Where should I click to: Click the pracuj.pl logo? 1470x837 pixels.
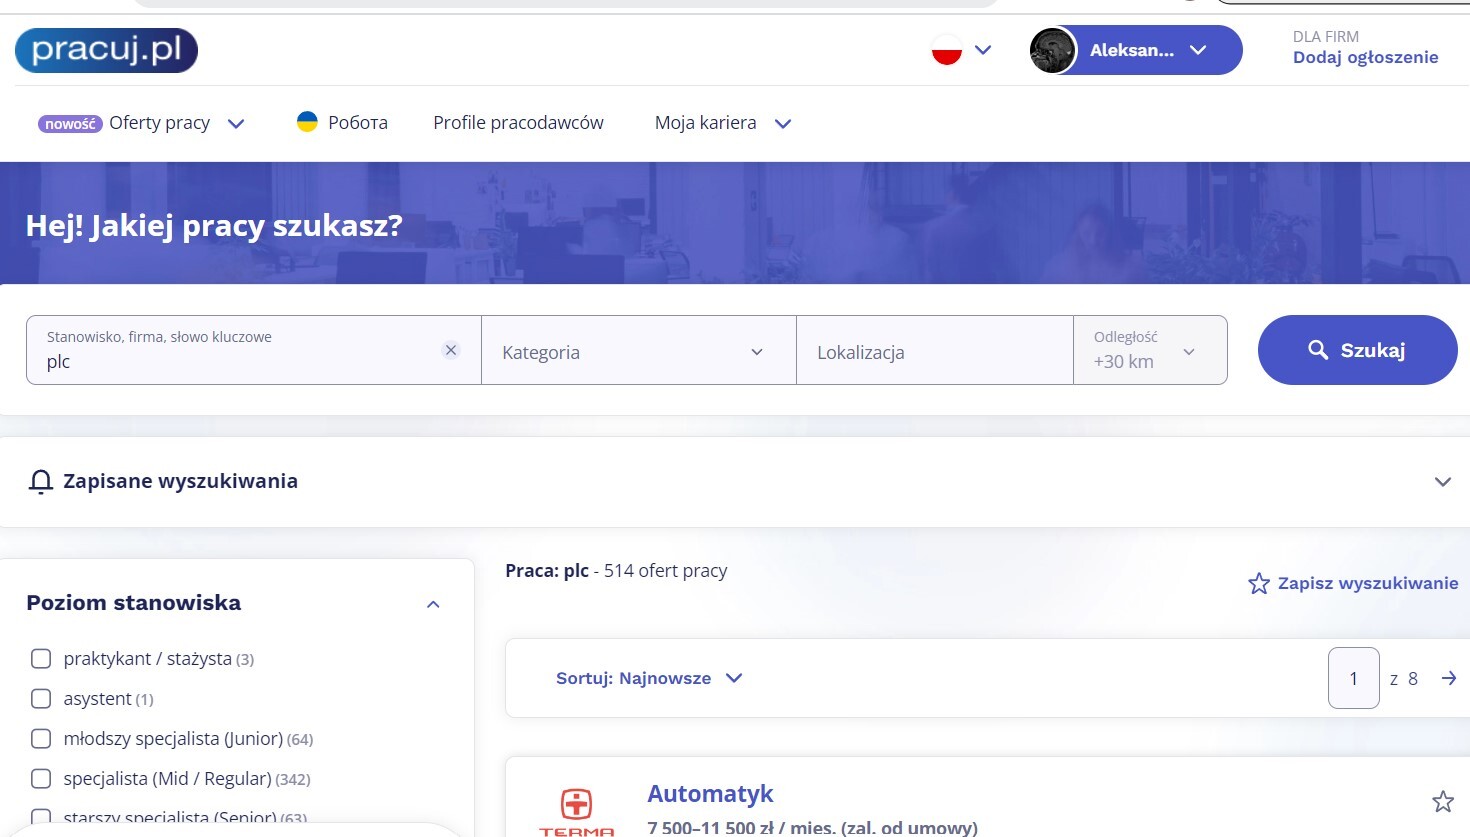(106, 50)
